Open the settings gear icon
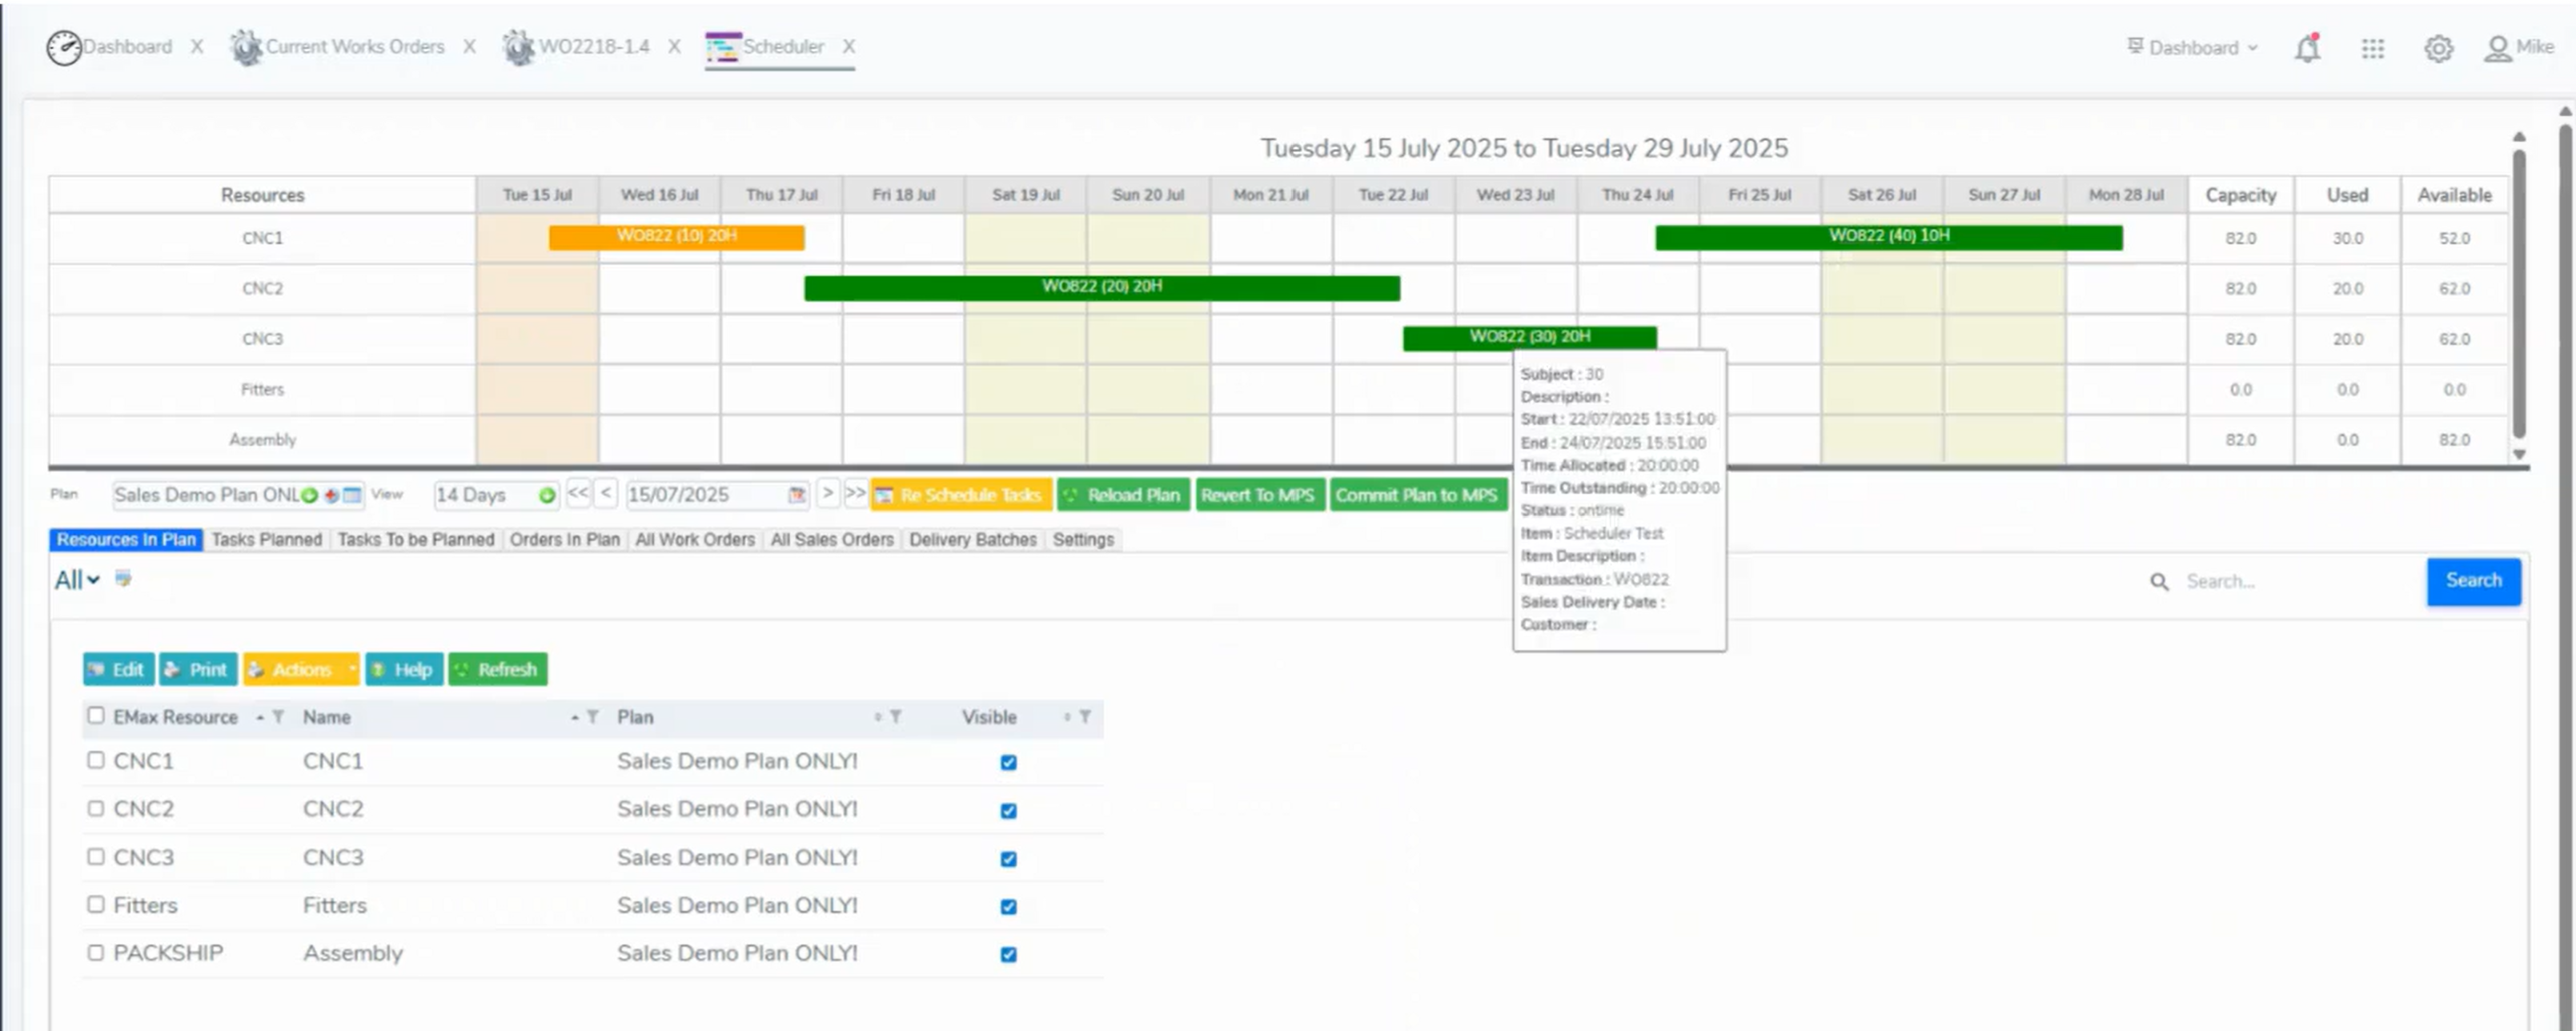This screenshot has height=1031, width=2576. click(2438, 48)
